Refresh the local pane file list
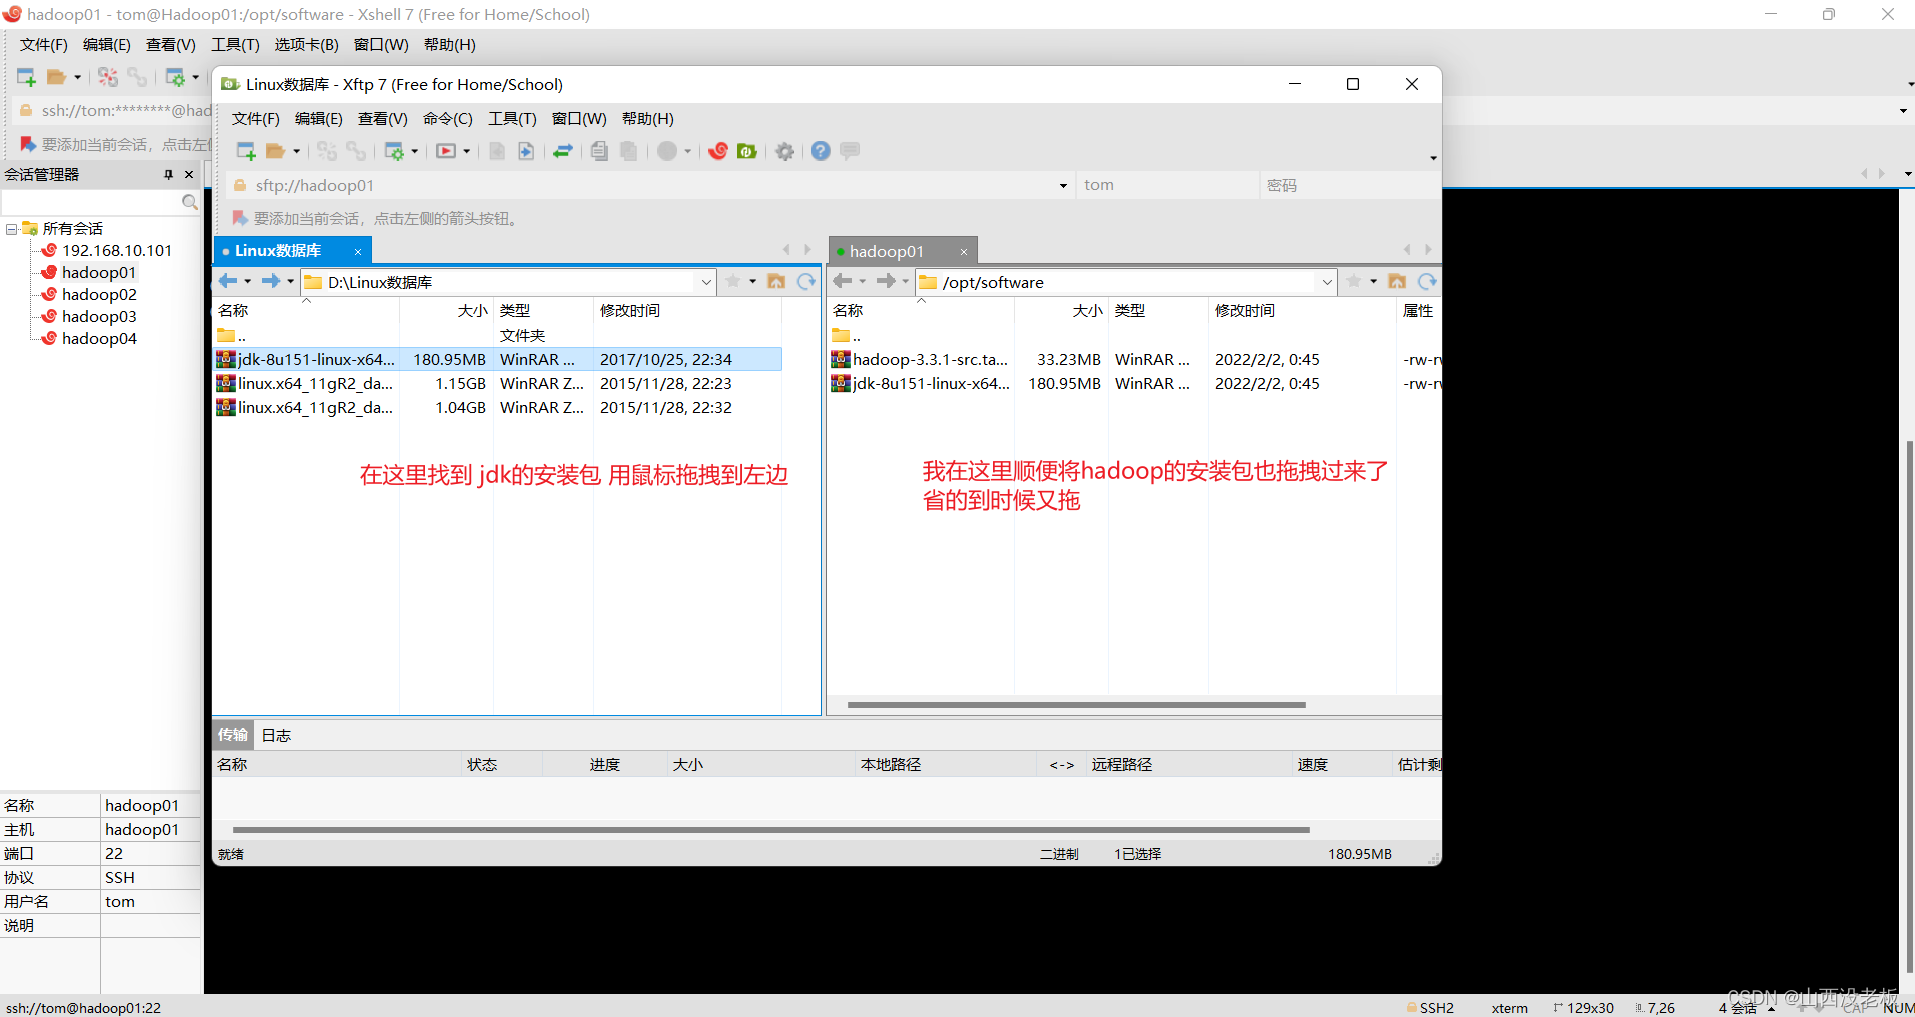Viewport: 1915px width, 1017px height. pos(806,282)
